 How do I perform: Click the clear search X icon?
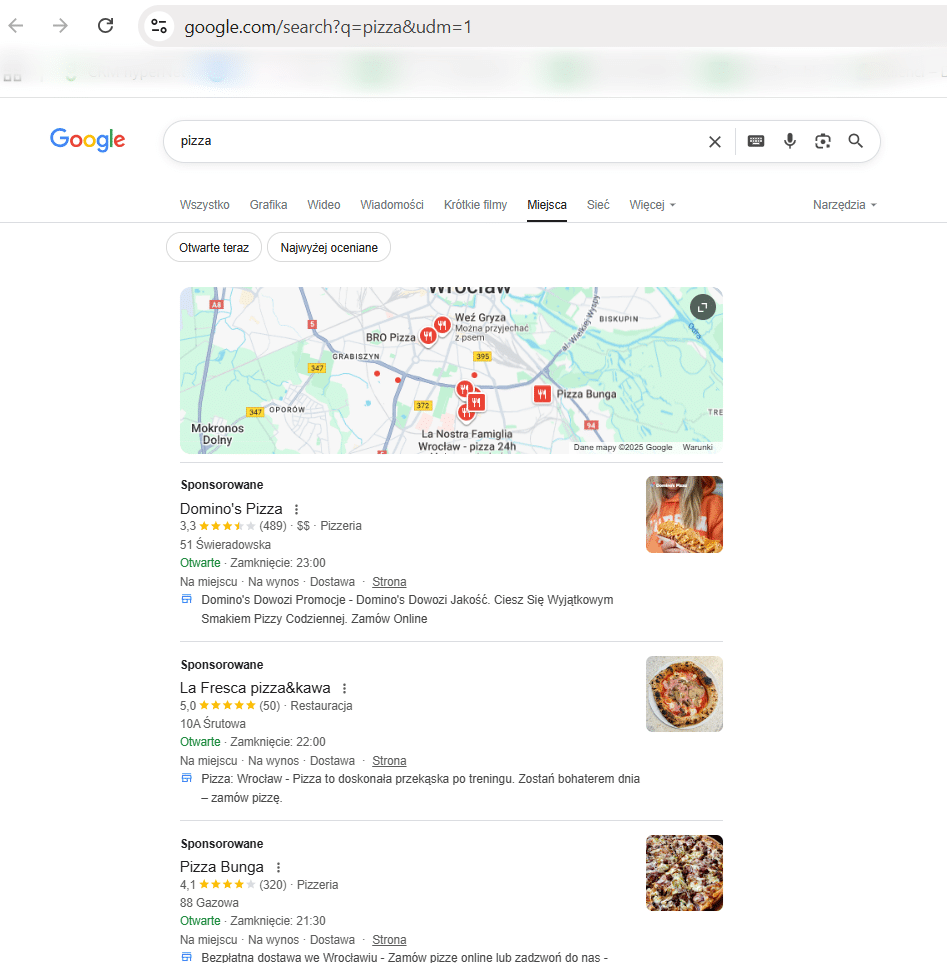[x=715, y=142]
